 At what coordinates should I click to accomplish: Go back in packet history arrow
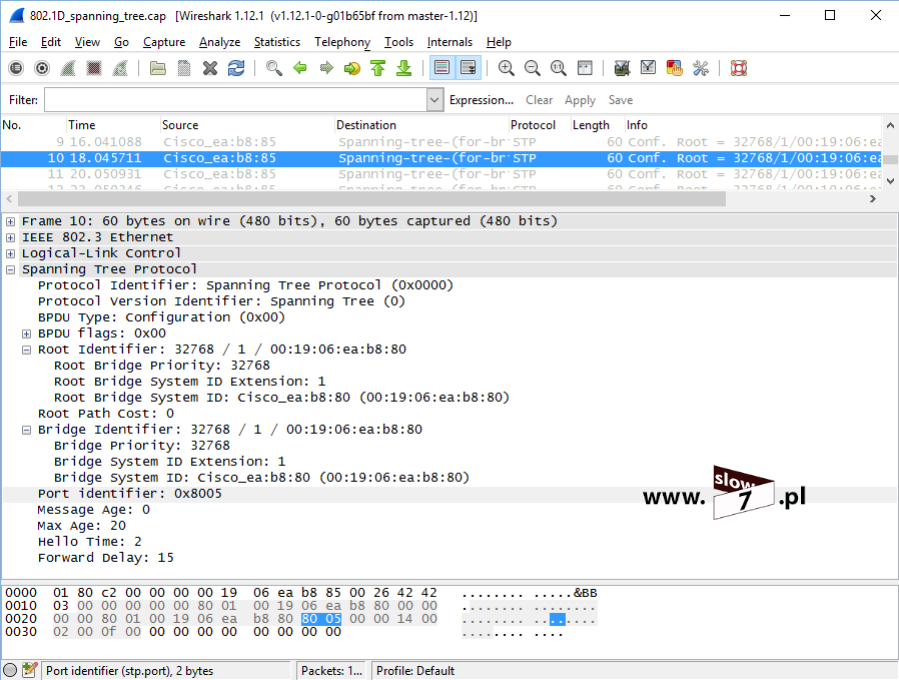(300, 68)
